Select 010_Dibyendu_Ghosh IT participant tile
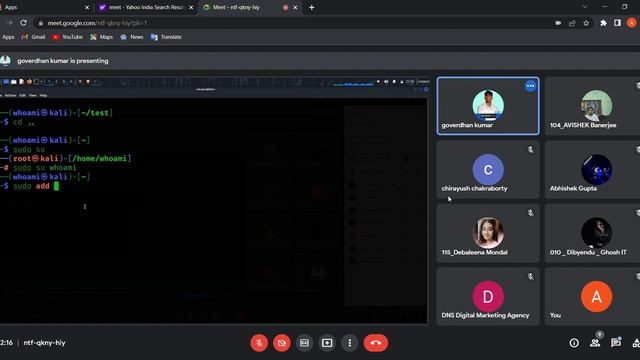 tap(593, 233)
